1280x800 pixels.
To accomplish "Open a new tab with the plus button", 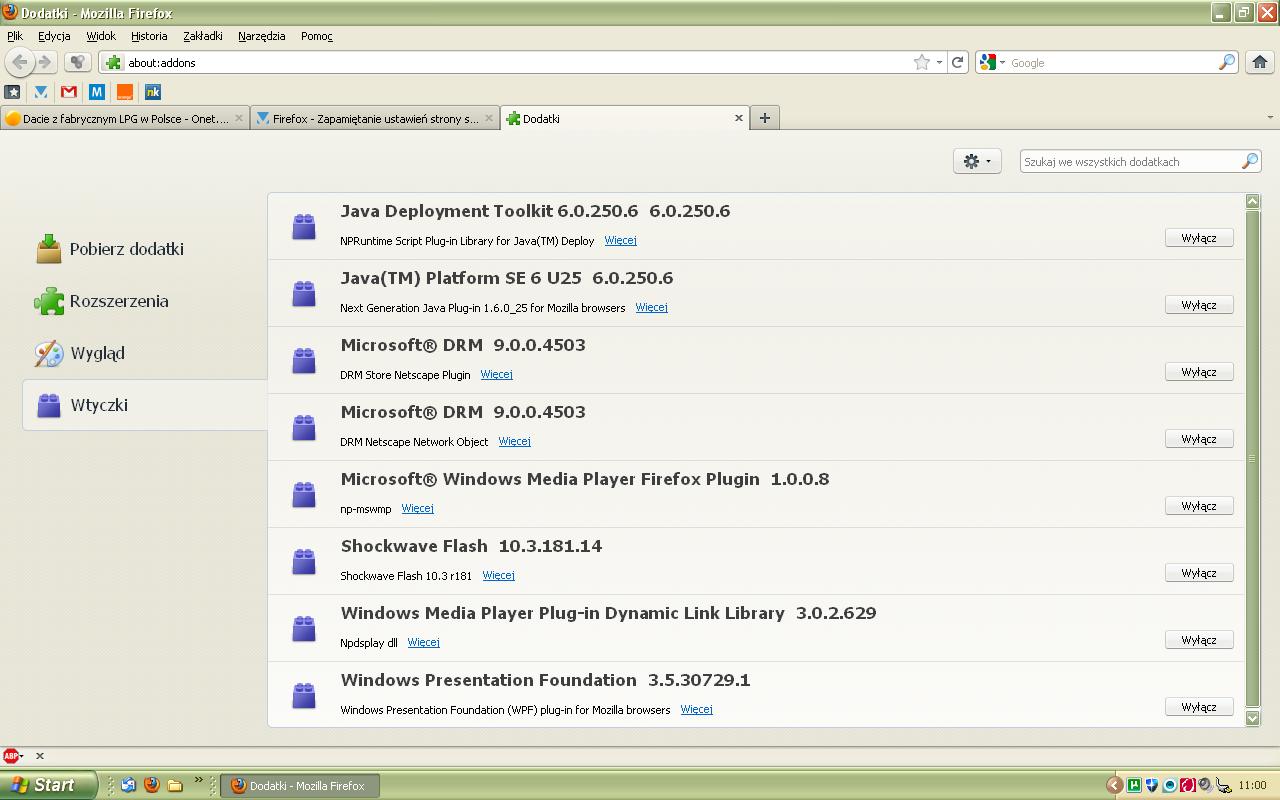I will tap(765, 118).
